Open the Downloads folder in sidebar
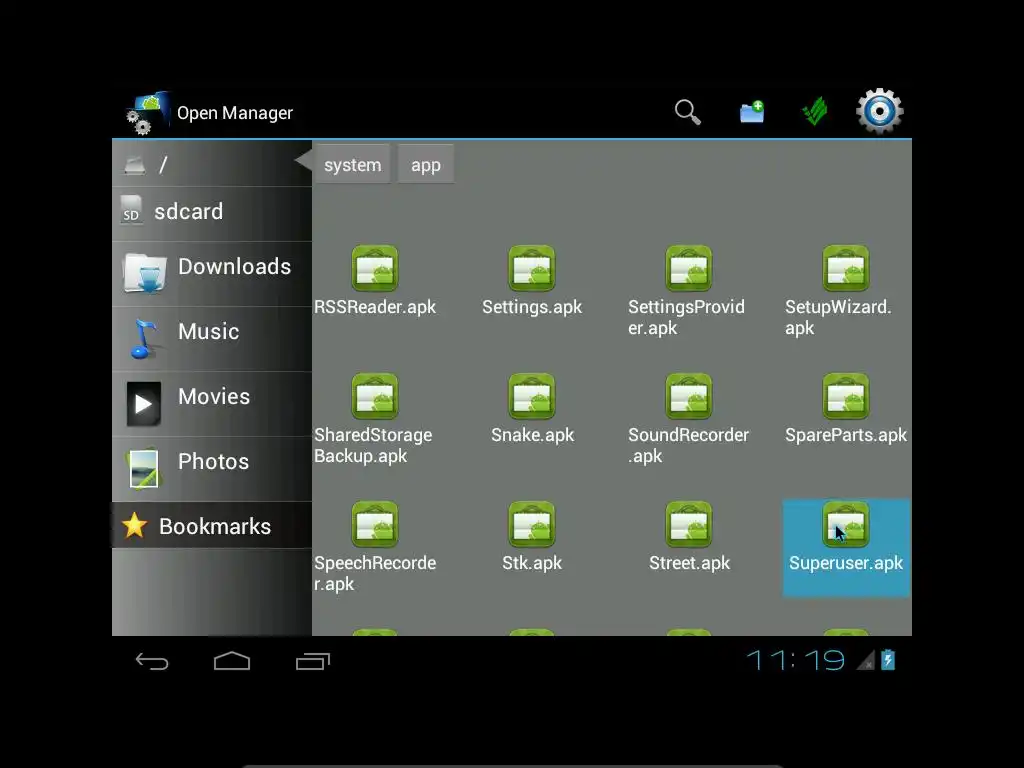Image resolution: width=1024 pixels, height=768 pixels. click(212, 274)
